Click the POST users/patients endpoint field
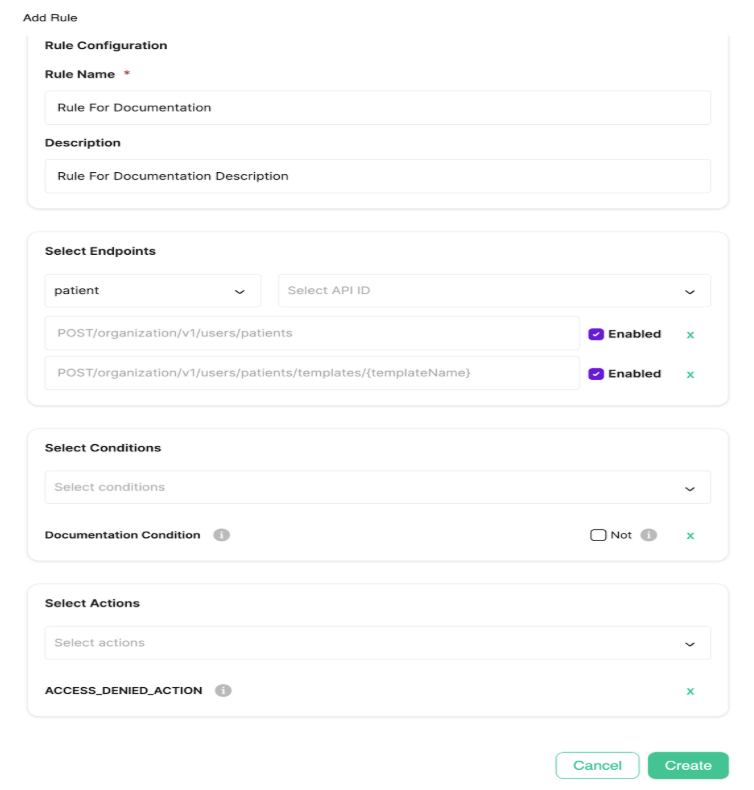Image resolution: width=754 pixels, height=790 pixels. click(x=312, y=333)
